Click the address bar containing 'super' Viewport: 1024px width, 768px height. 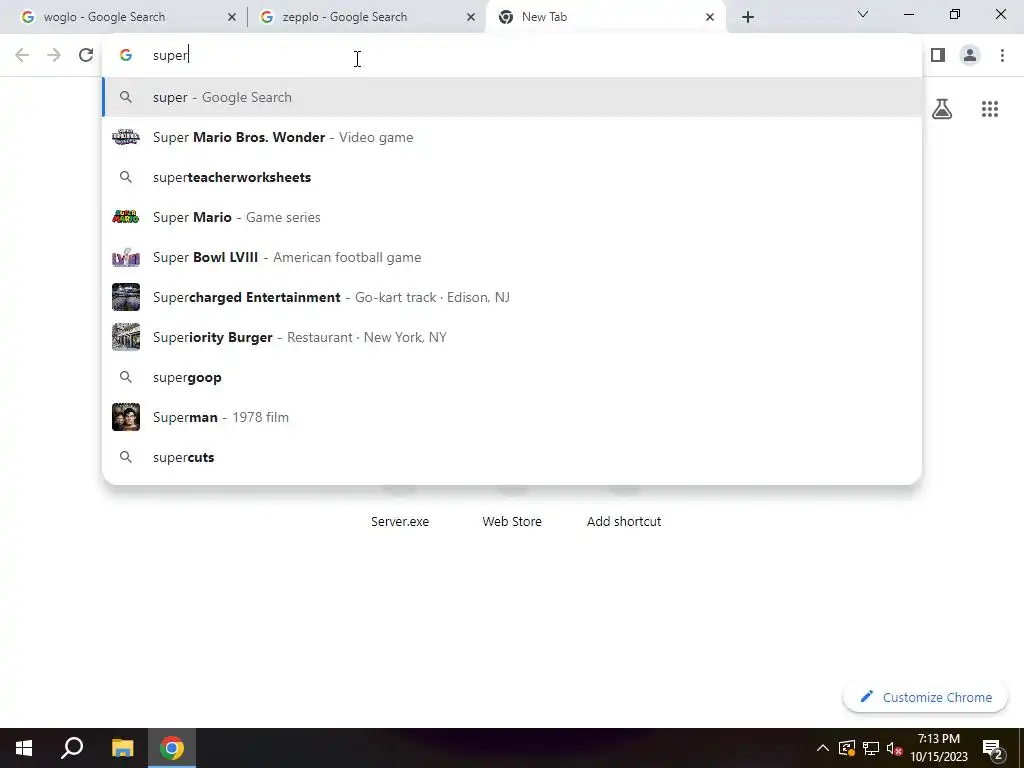pyautogui.click(x=512, y=56)
